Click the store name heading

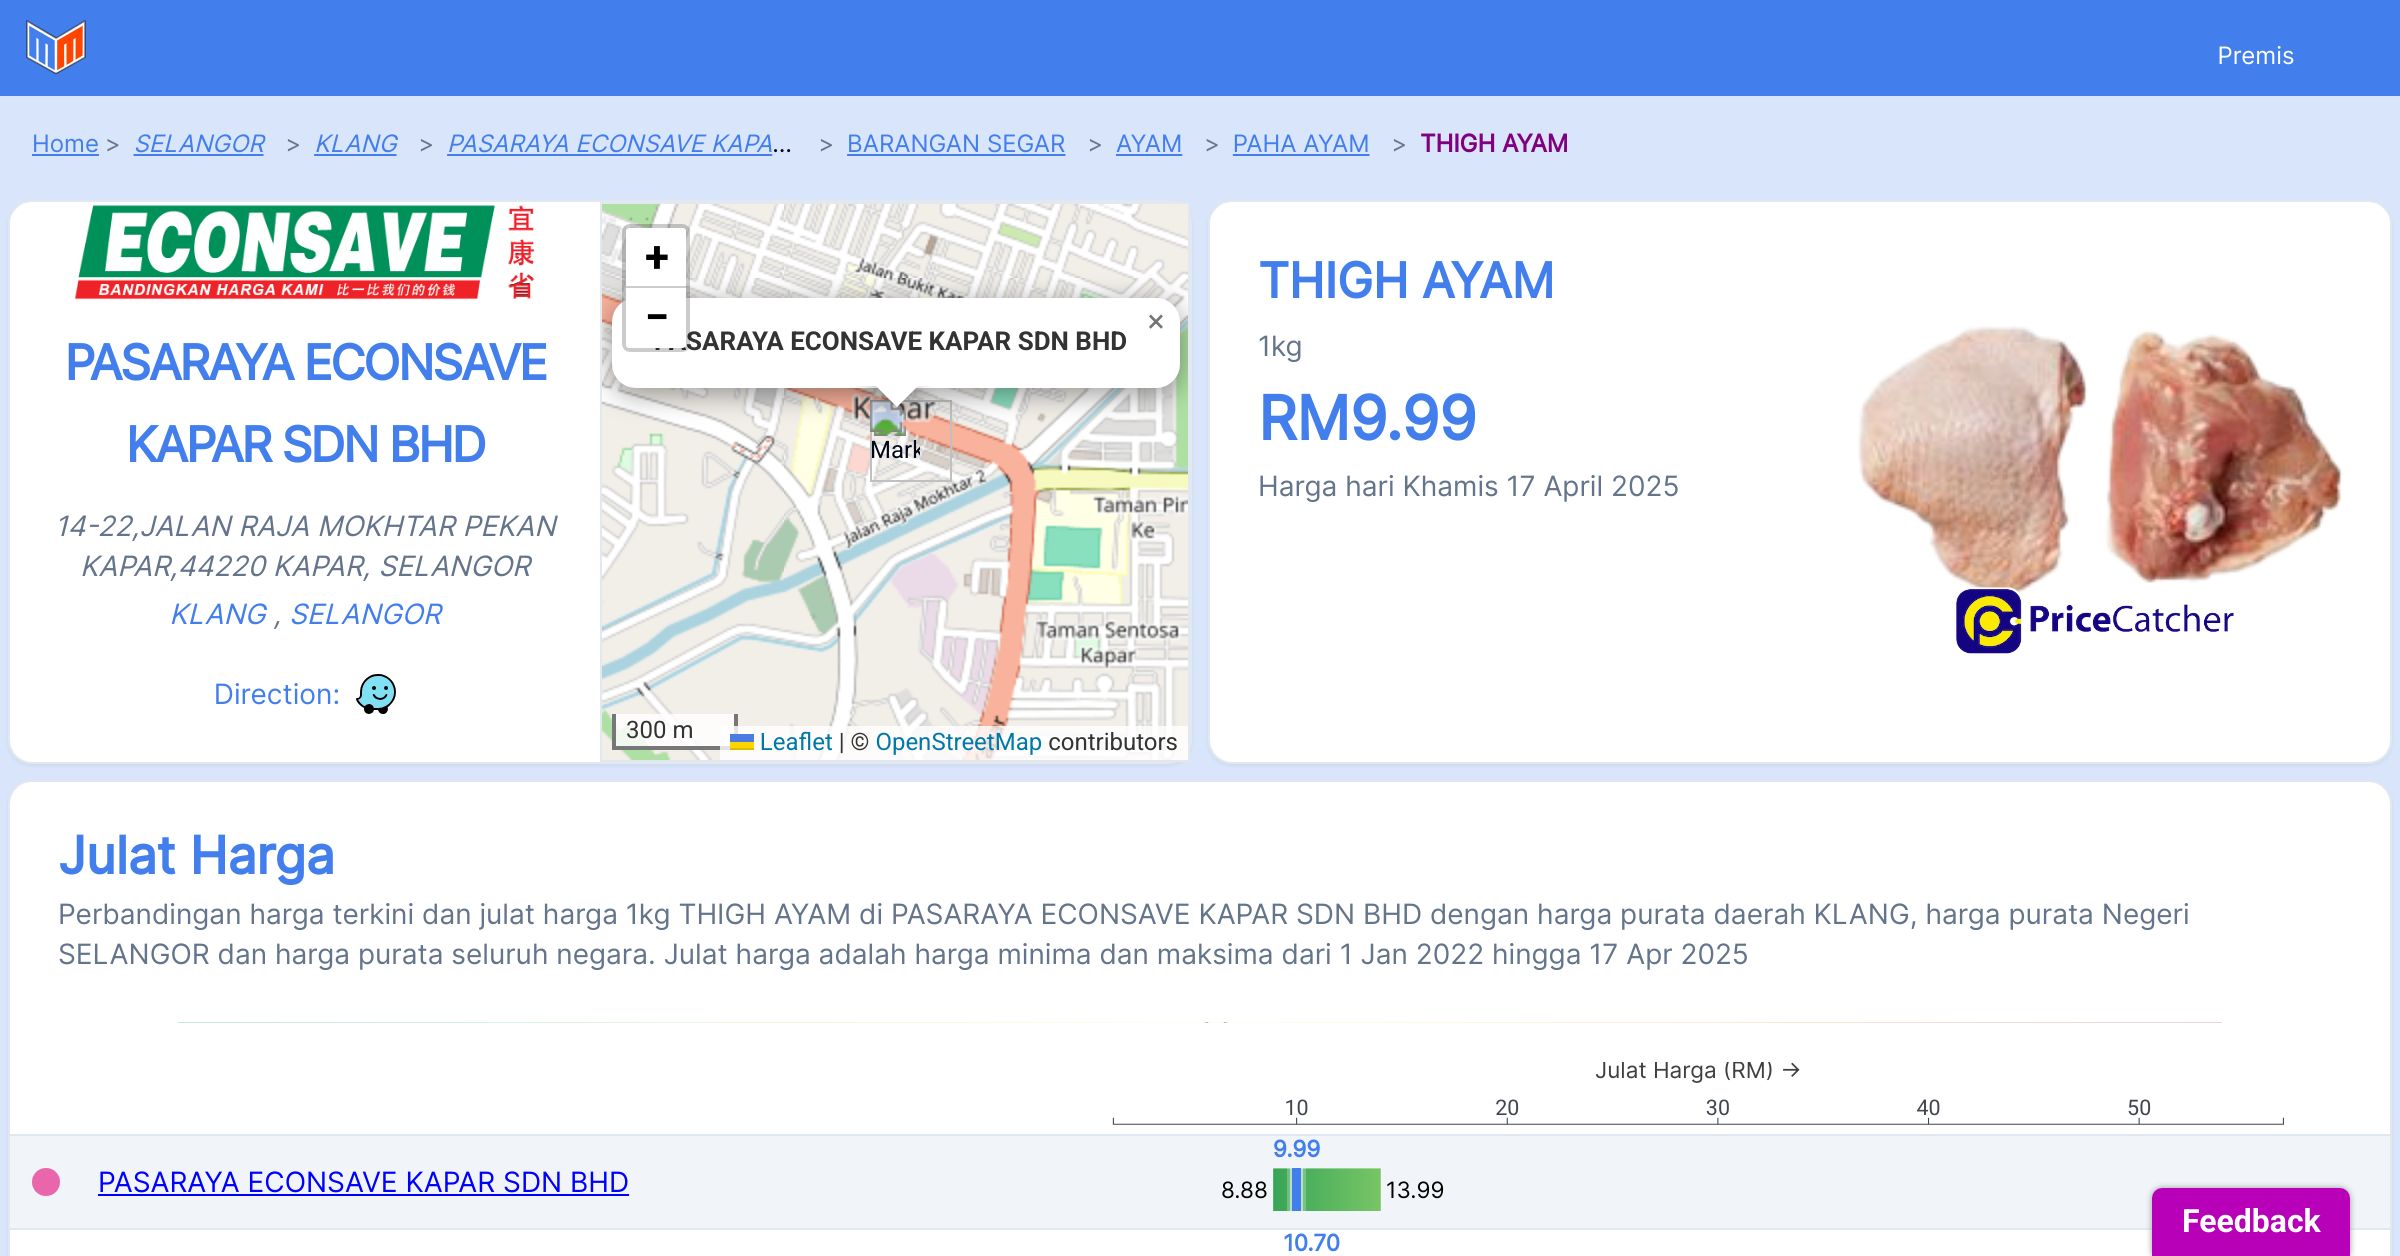tap(306, 403)
